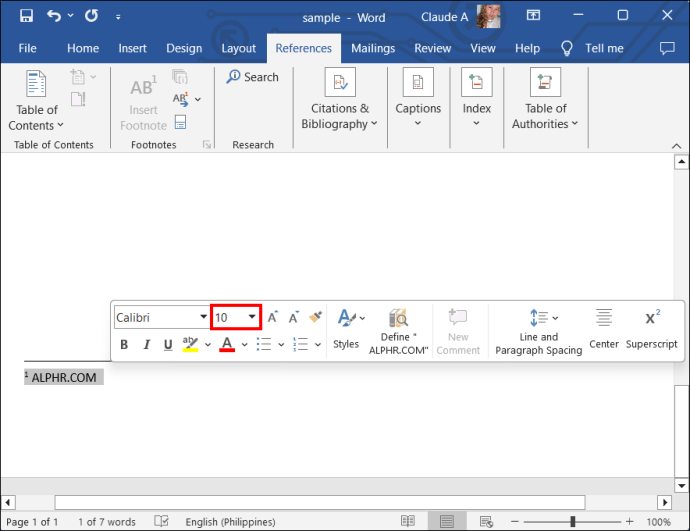Go to the Layout tab

tap(239, 48)
